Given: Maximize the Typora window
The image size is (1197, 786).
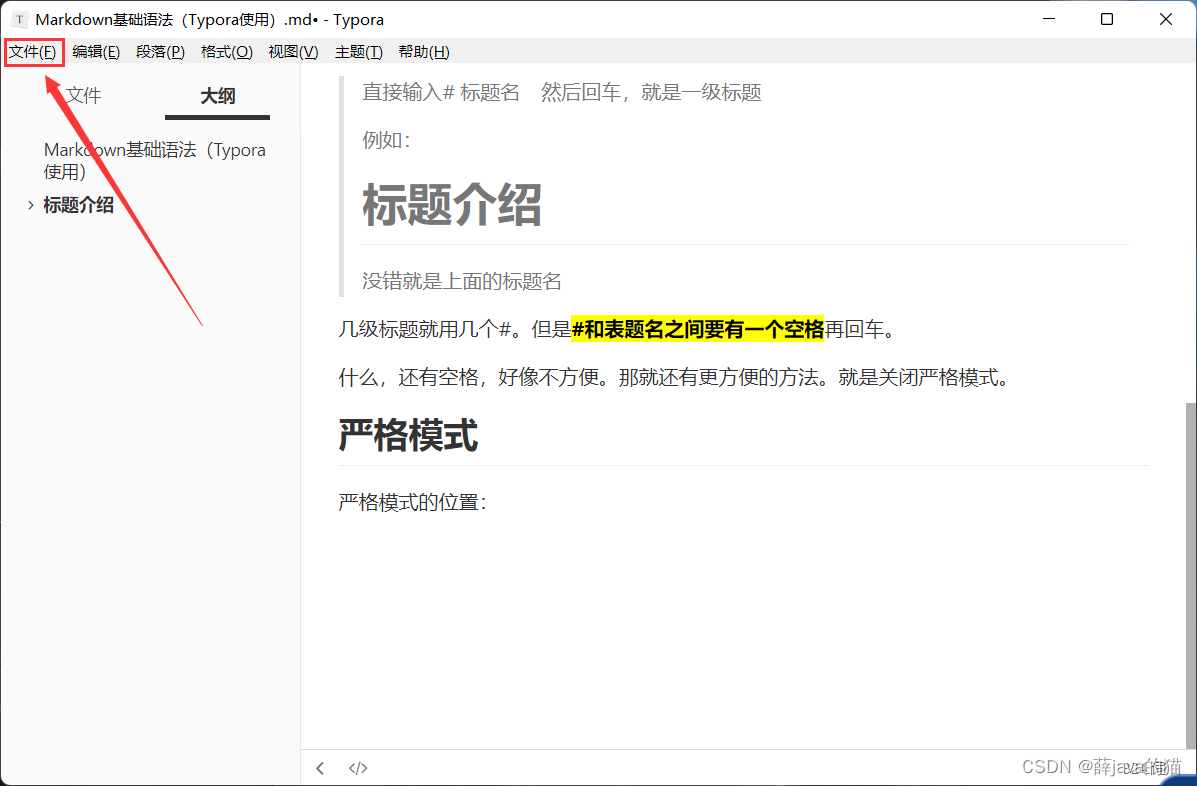Looking at the screenshot, I should pos(1107,19).
